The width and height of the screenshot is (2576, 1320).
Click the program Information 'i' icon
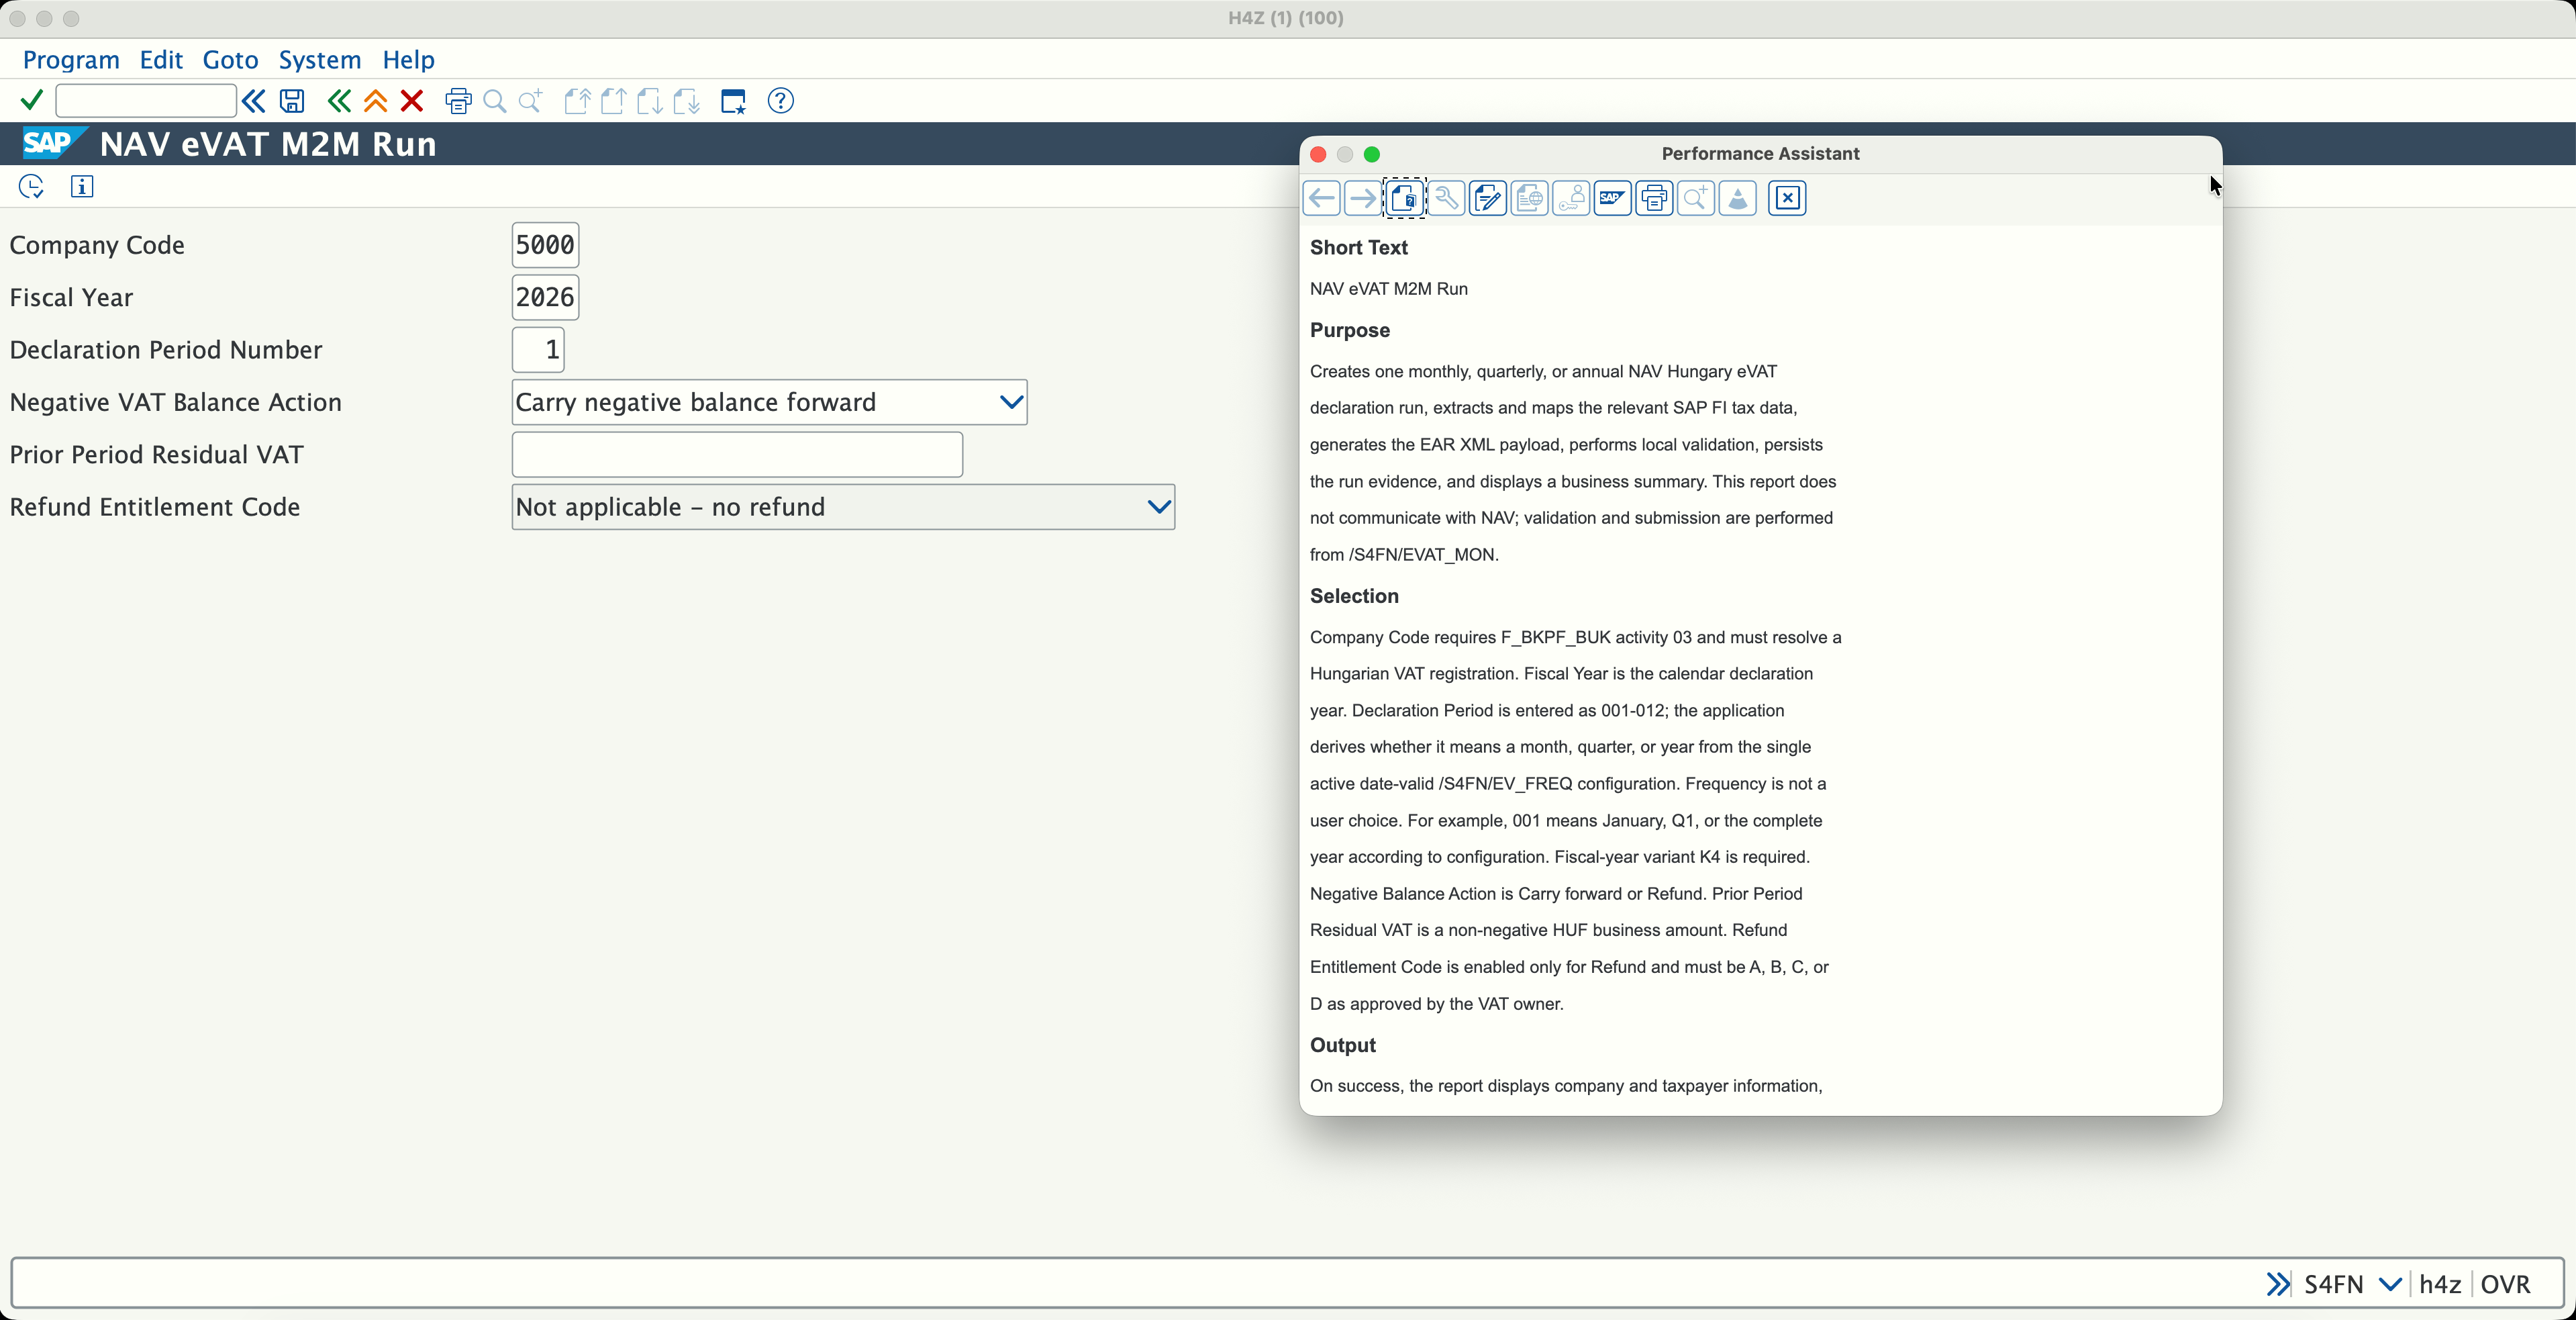pyautogui.click(x=82, y=186)
